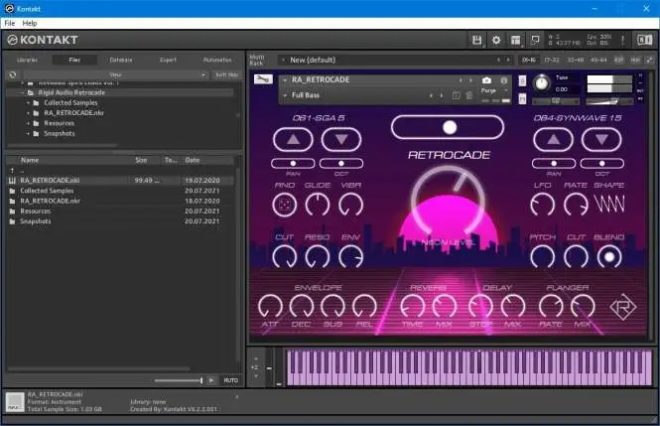
Task: Switch to the Expert browser tab
Action: (168, 60)
